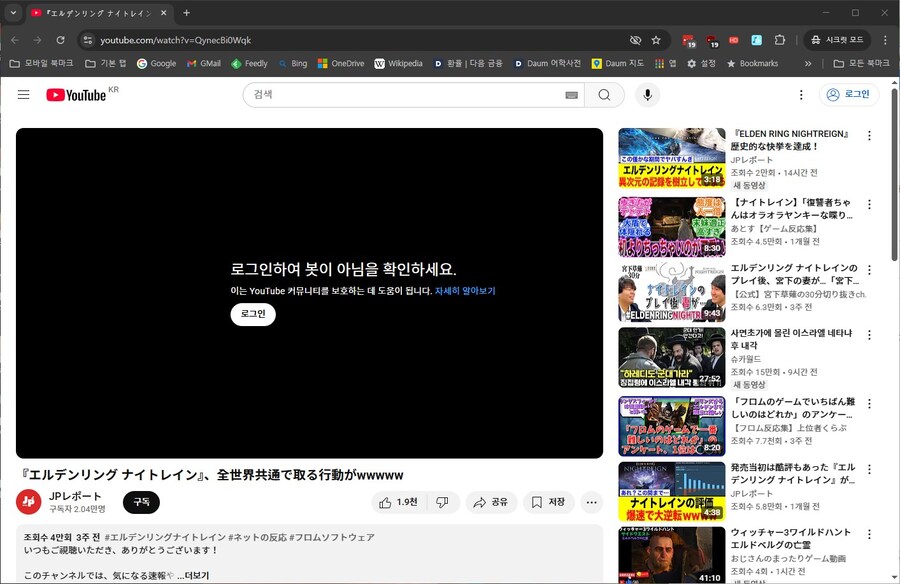Open the 8:20 フロムのゲーム thumbnail
Image resolution: width=900 pixels, height=584 pixels.
672,427
